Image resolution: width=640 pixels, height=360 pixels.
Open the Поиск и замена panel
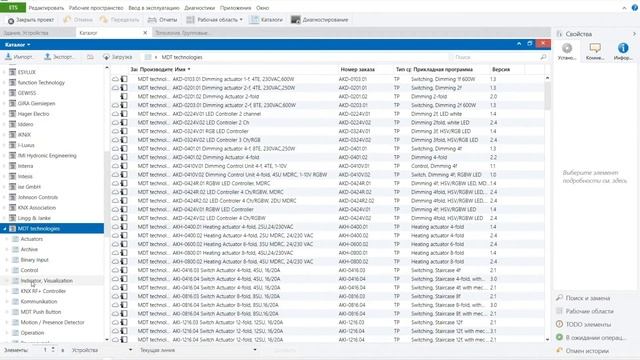584,298
